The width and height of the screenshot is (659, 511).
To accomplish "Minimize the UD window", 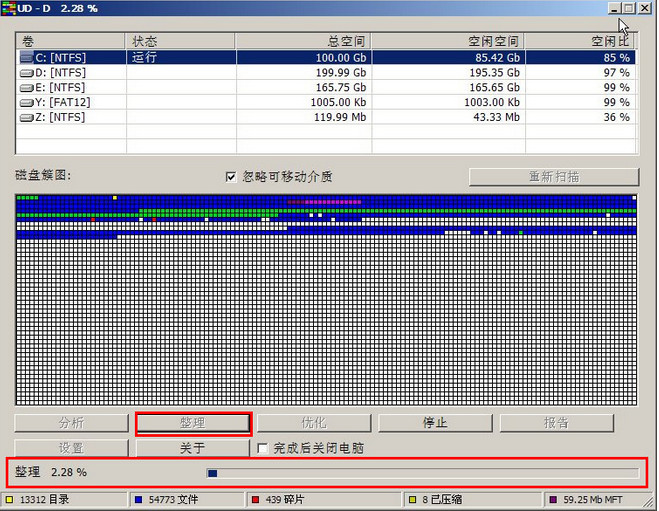I will [x=614, y=8].
